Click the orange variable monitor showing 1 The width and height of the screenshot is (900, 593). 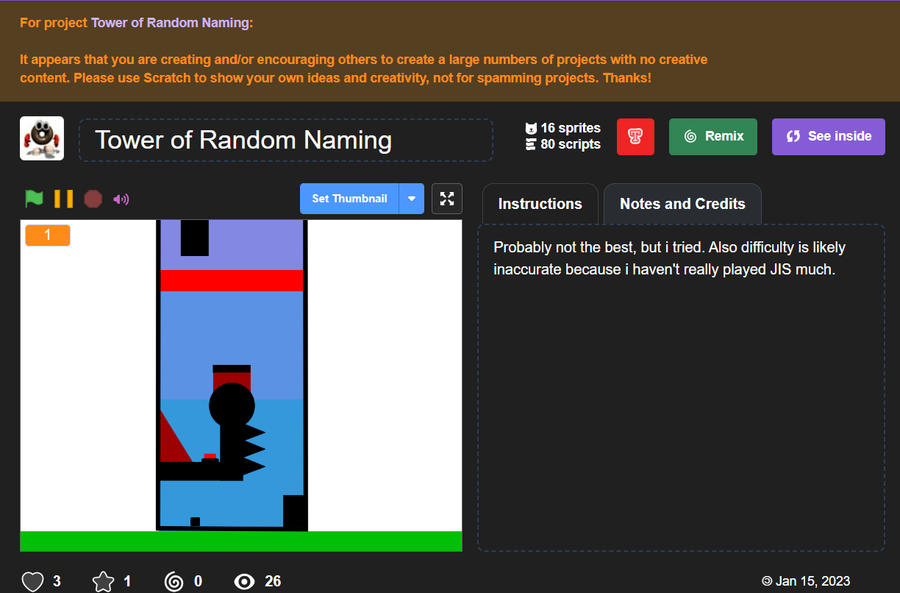coord(48,235)
